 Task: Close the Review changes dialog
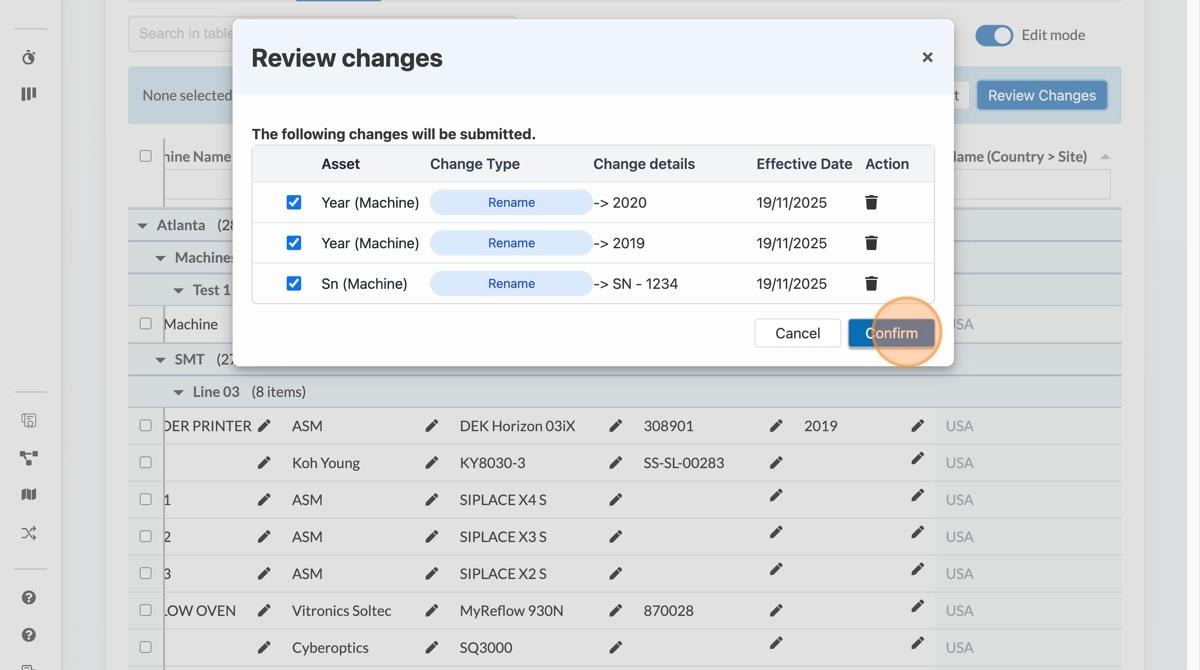[927, 58]
